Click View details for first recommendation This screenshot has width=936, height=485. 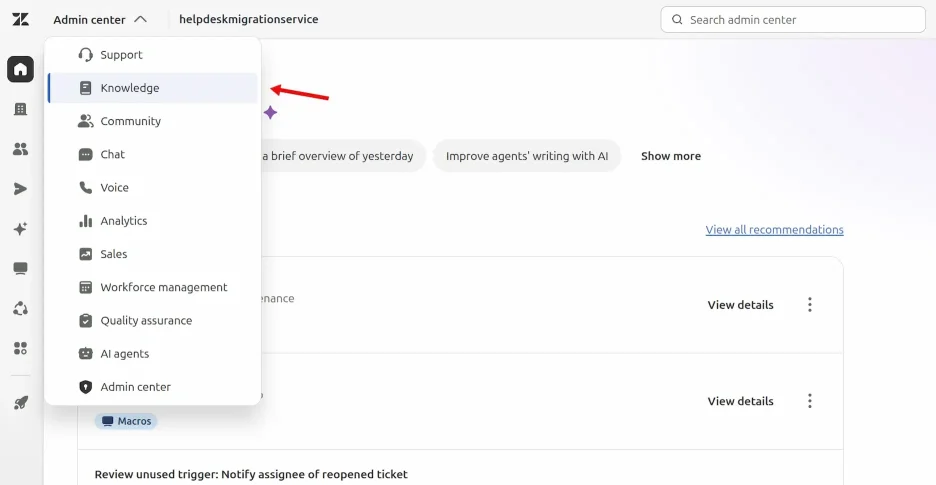[740, 305]
